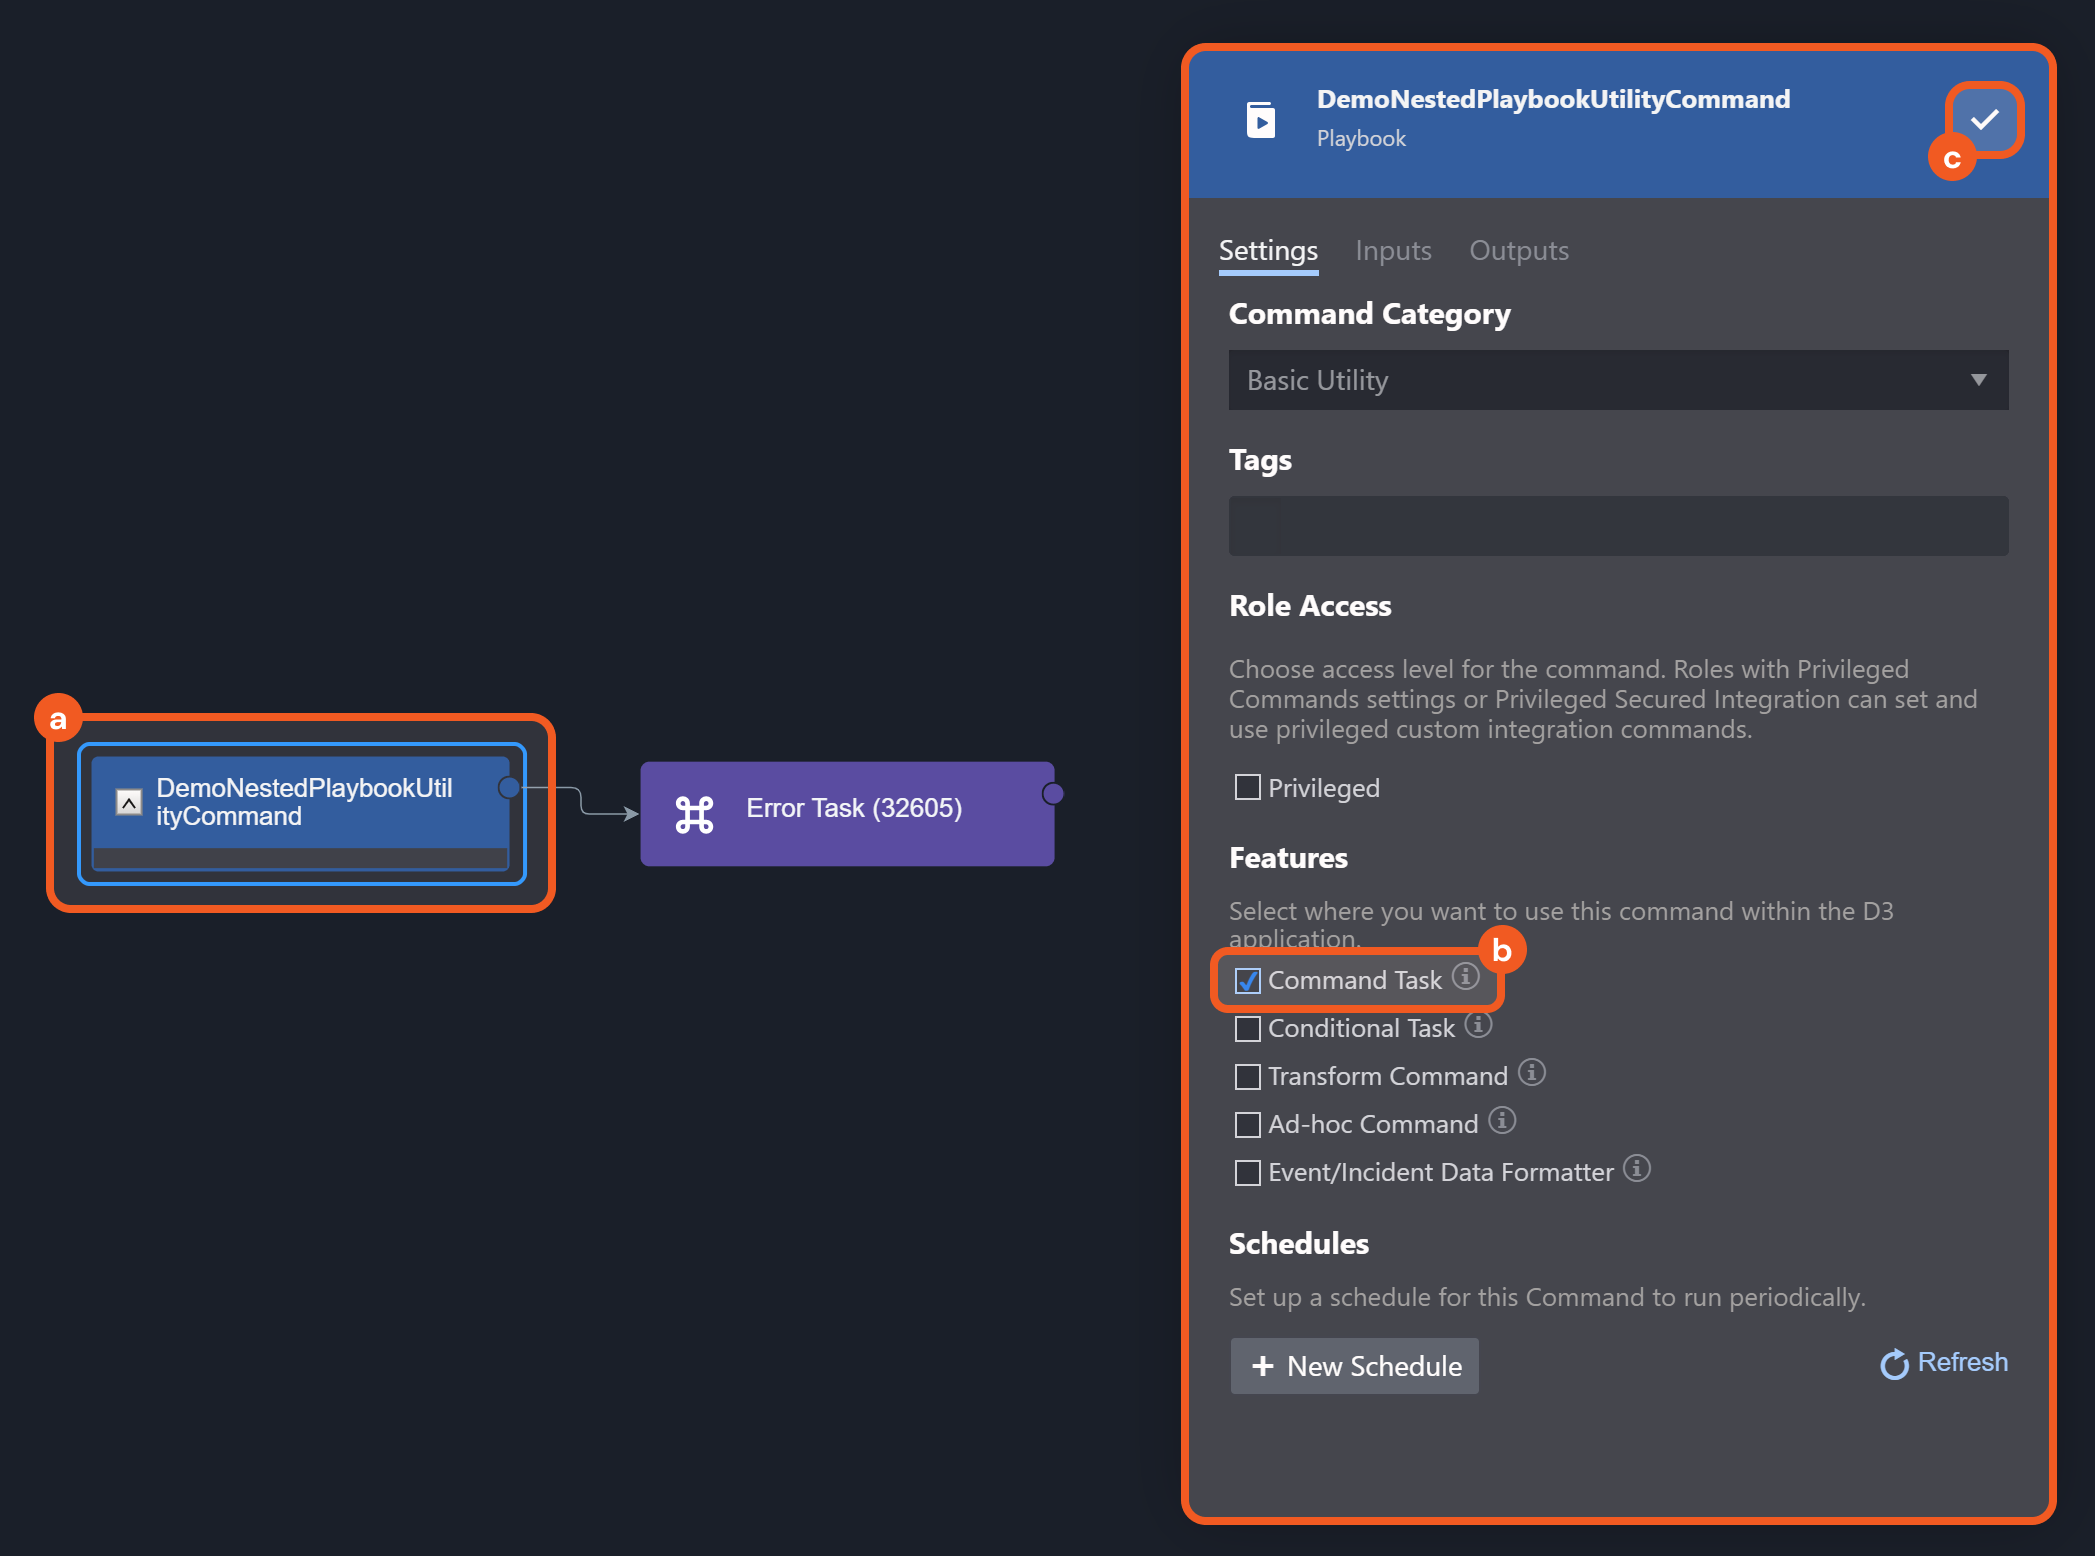Screen dimensions: 2095x1556
Task: Uncheck the Command Task checkbox
Action: point(1247,981)
